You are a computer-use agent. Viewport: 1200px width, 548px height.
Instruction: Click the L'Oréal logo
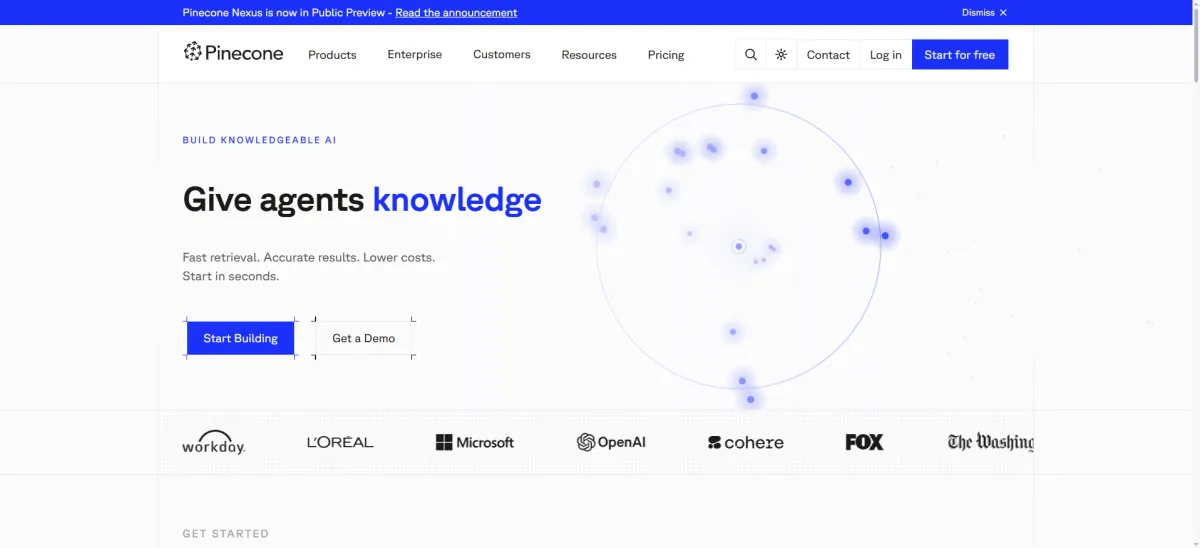(340, 442)
